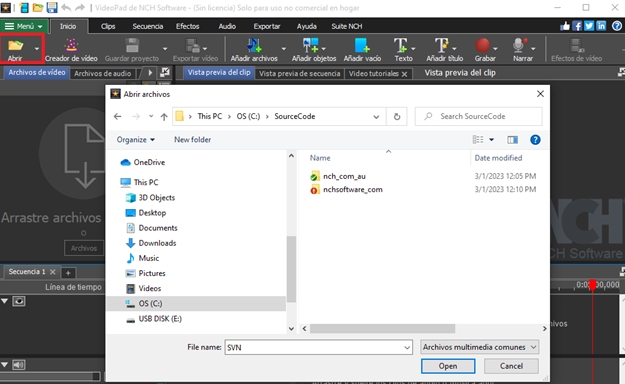Click the Añadir título icon
625x384 pixels.
442,45
